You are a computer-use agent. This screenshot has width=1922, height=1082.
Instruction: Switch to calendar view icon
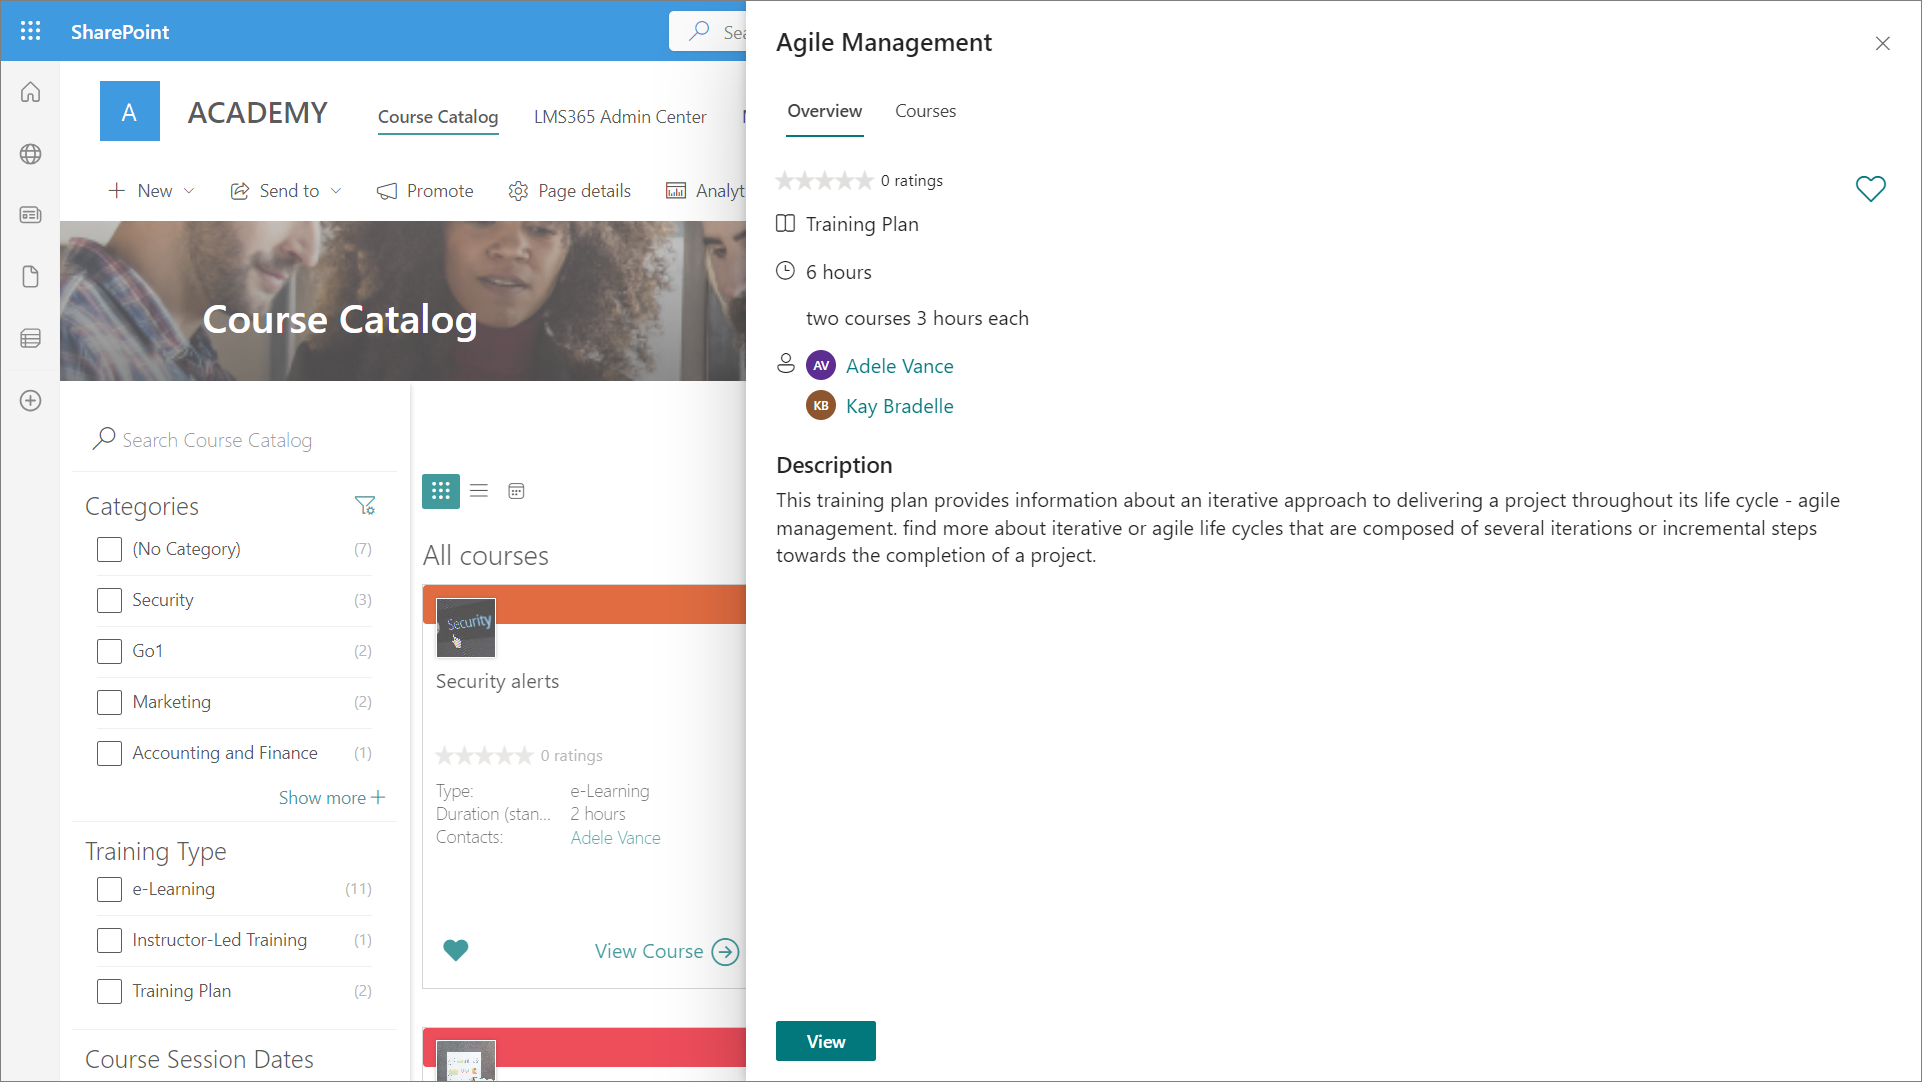[x=516, y=491]
